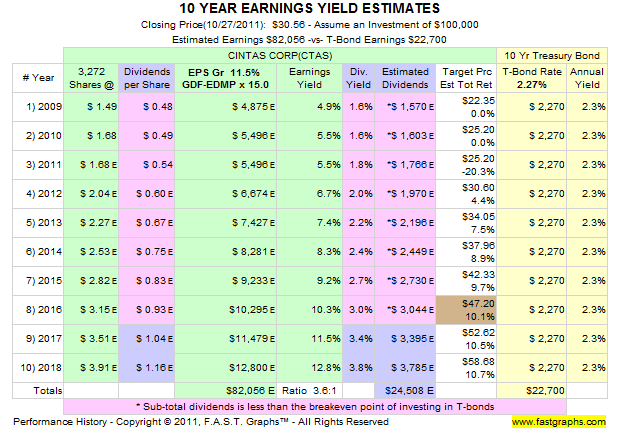Viewport: 623px width, 439px height.
Task: Click the 'Target Prc Est Tot Ret' header
Action: coord(466,78)
